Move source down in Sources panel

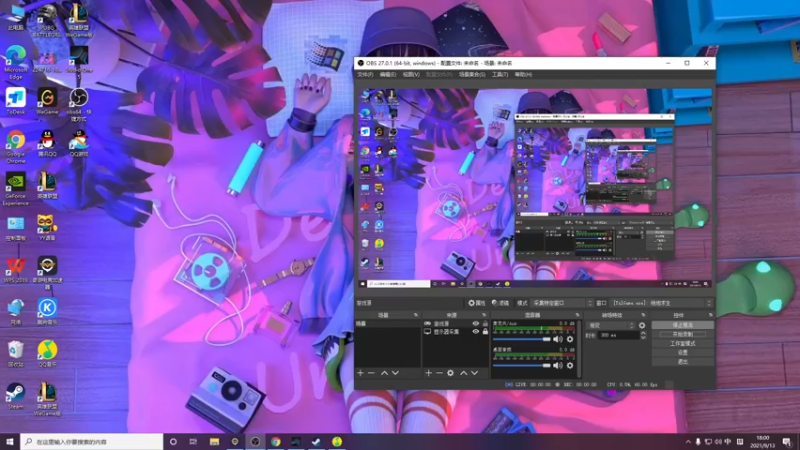(474, 373)
